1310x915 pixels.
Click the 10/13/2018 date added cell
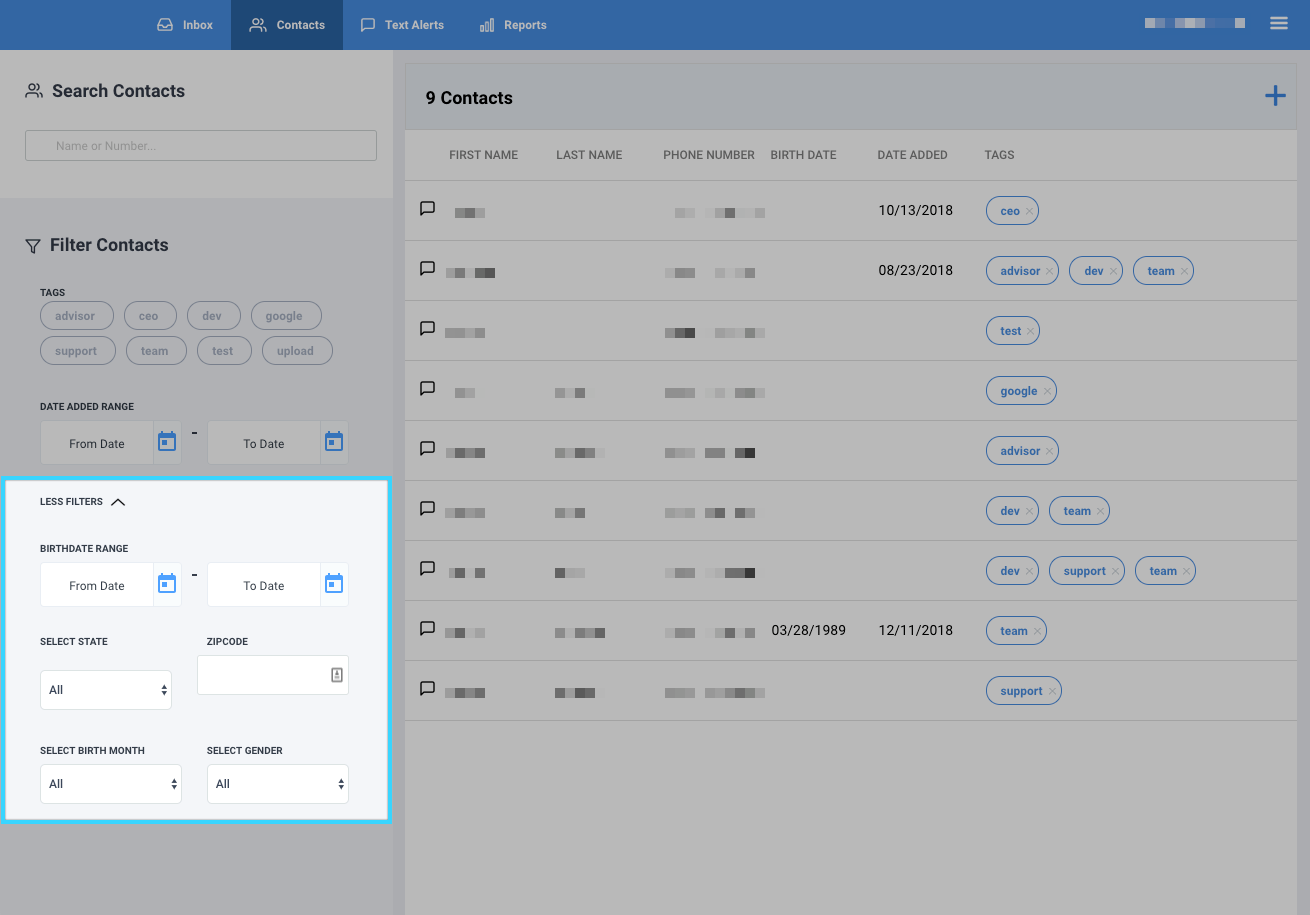coord(915,210)
